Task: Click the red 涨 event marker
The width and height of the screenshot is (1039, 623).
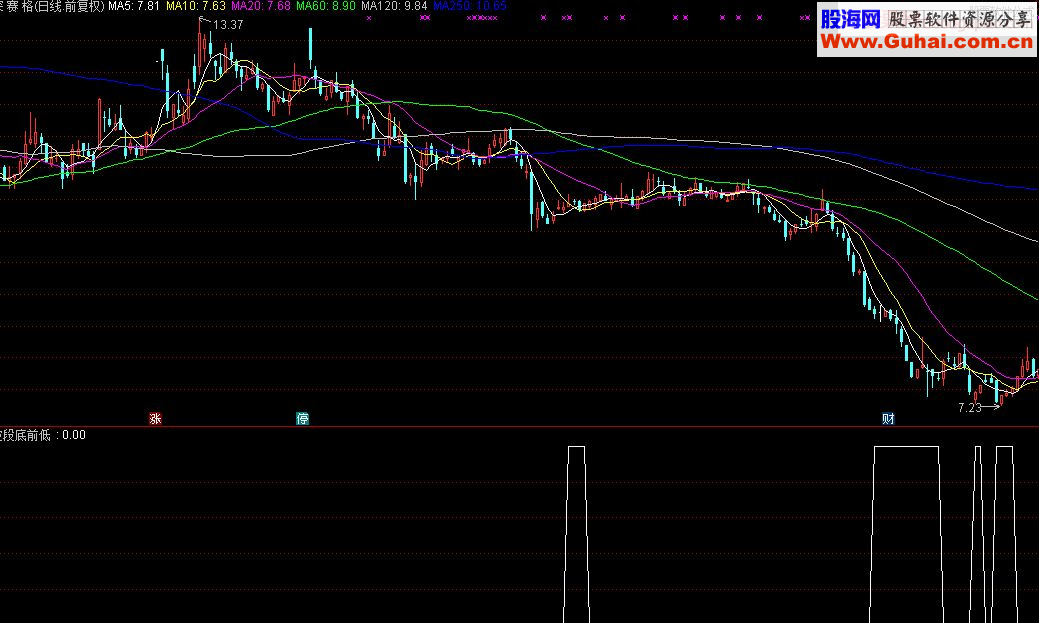Action: tap(155, 418)
